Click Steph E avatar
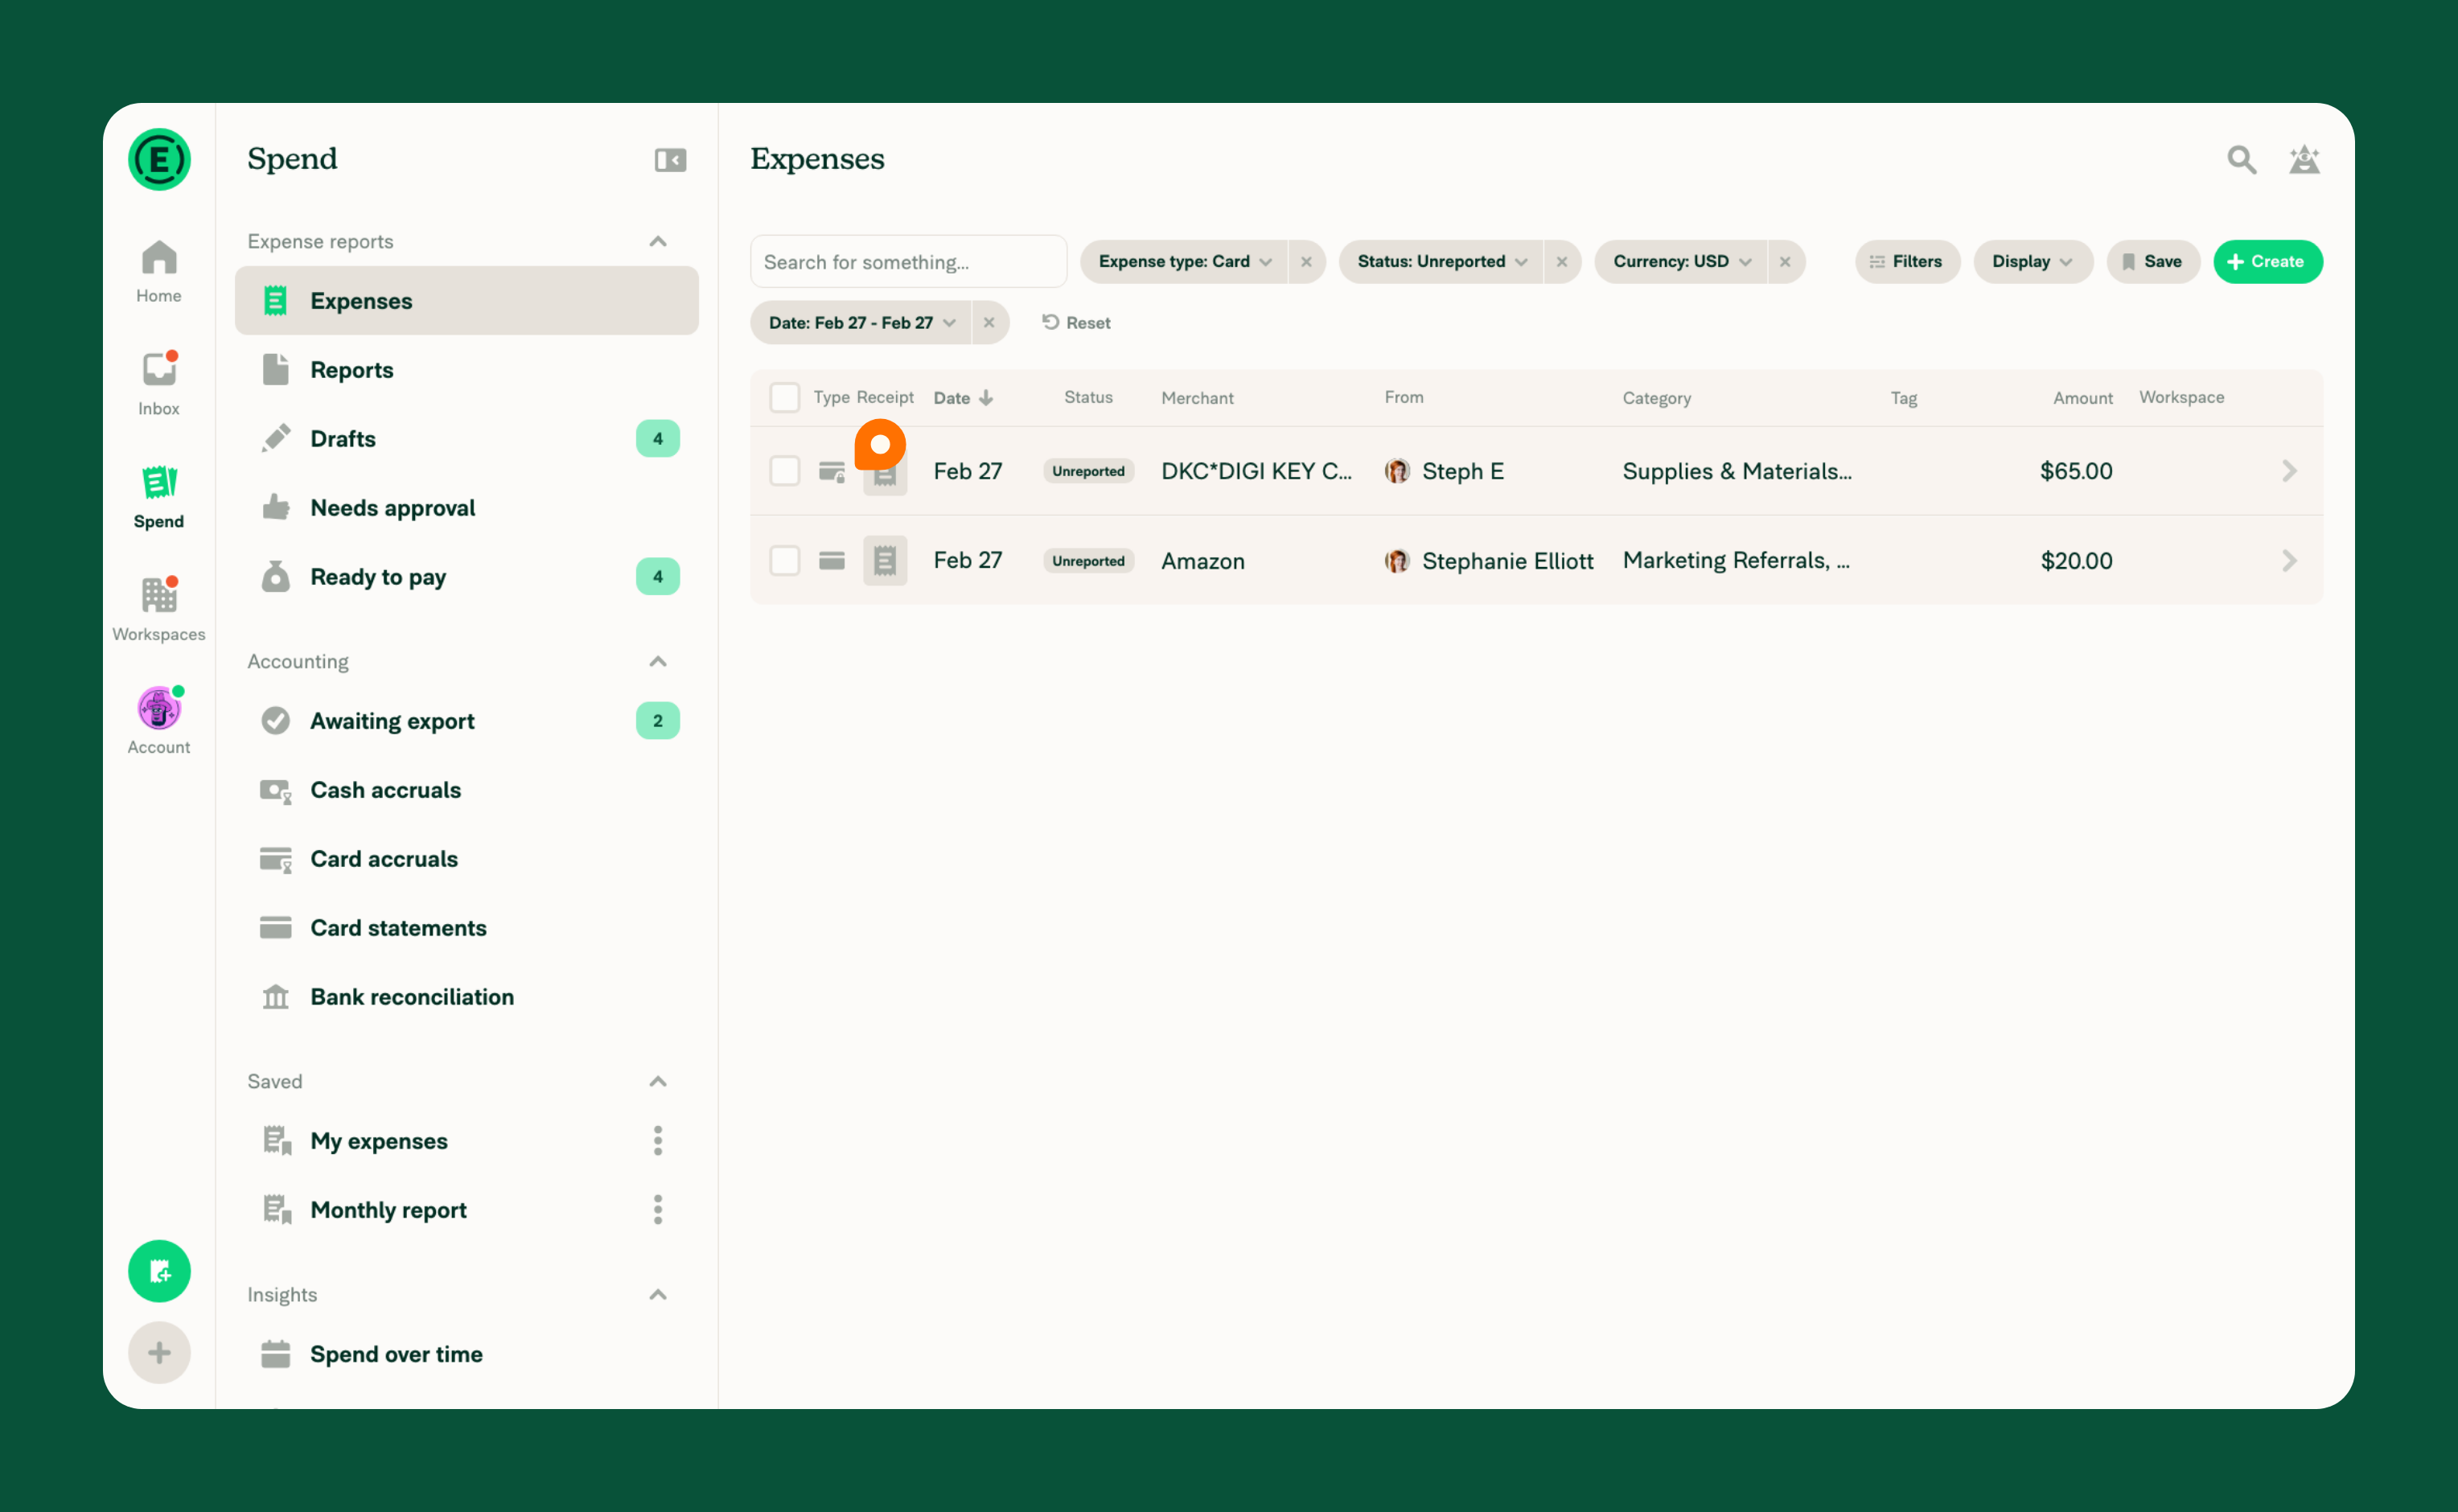Viewport: 2458px width, 1512px height. tap(1397, 471)
